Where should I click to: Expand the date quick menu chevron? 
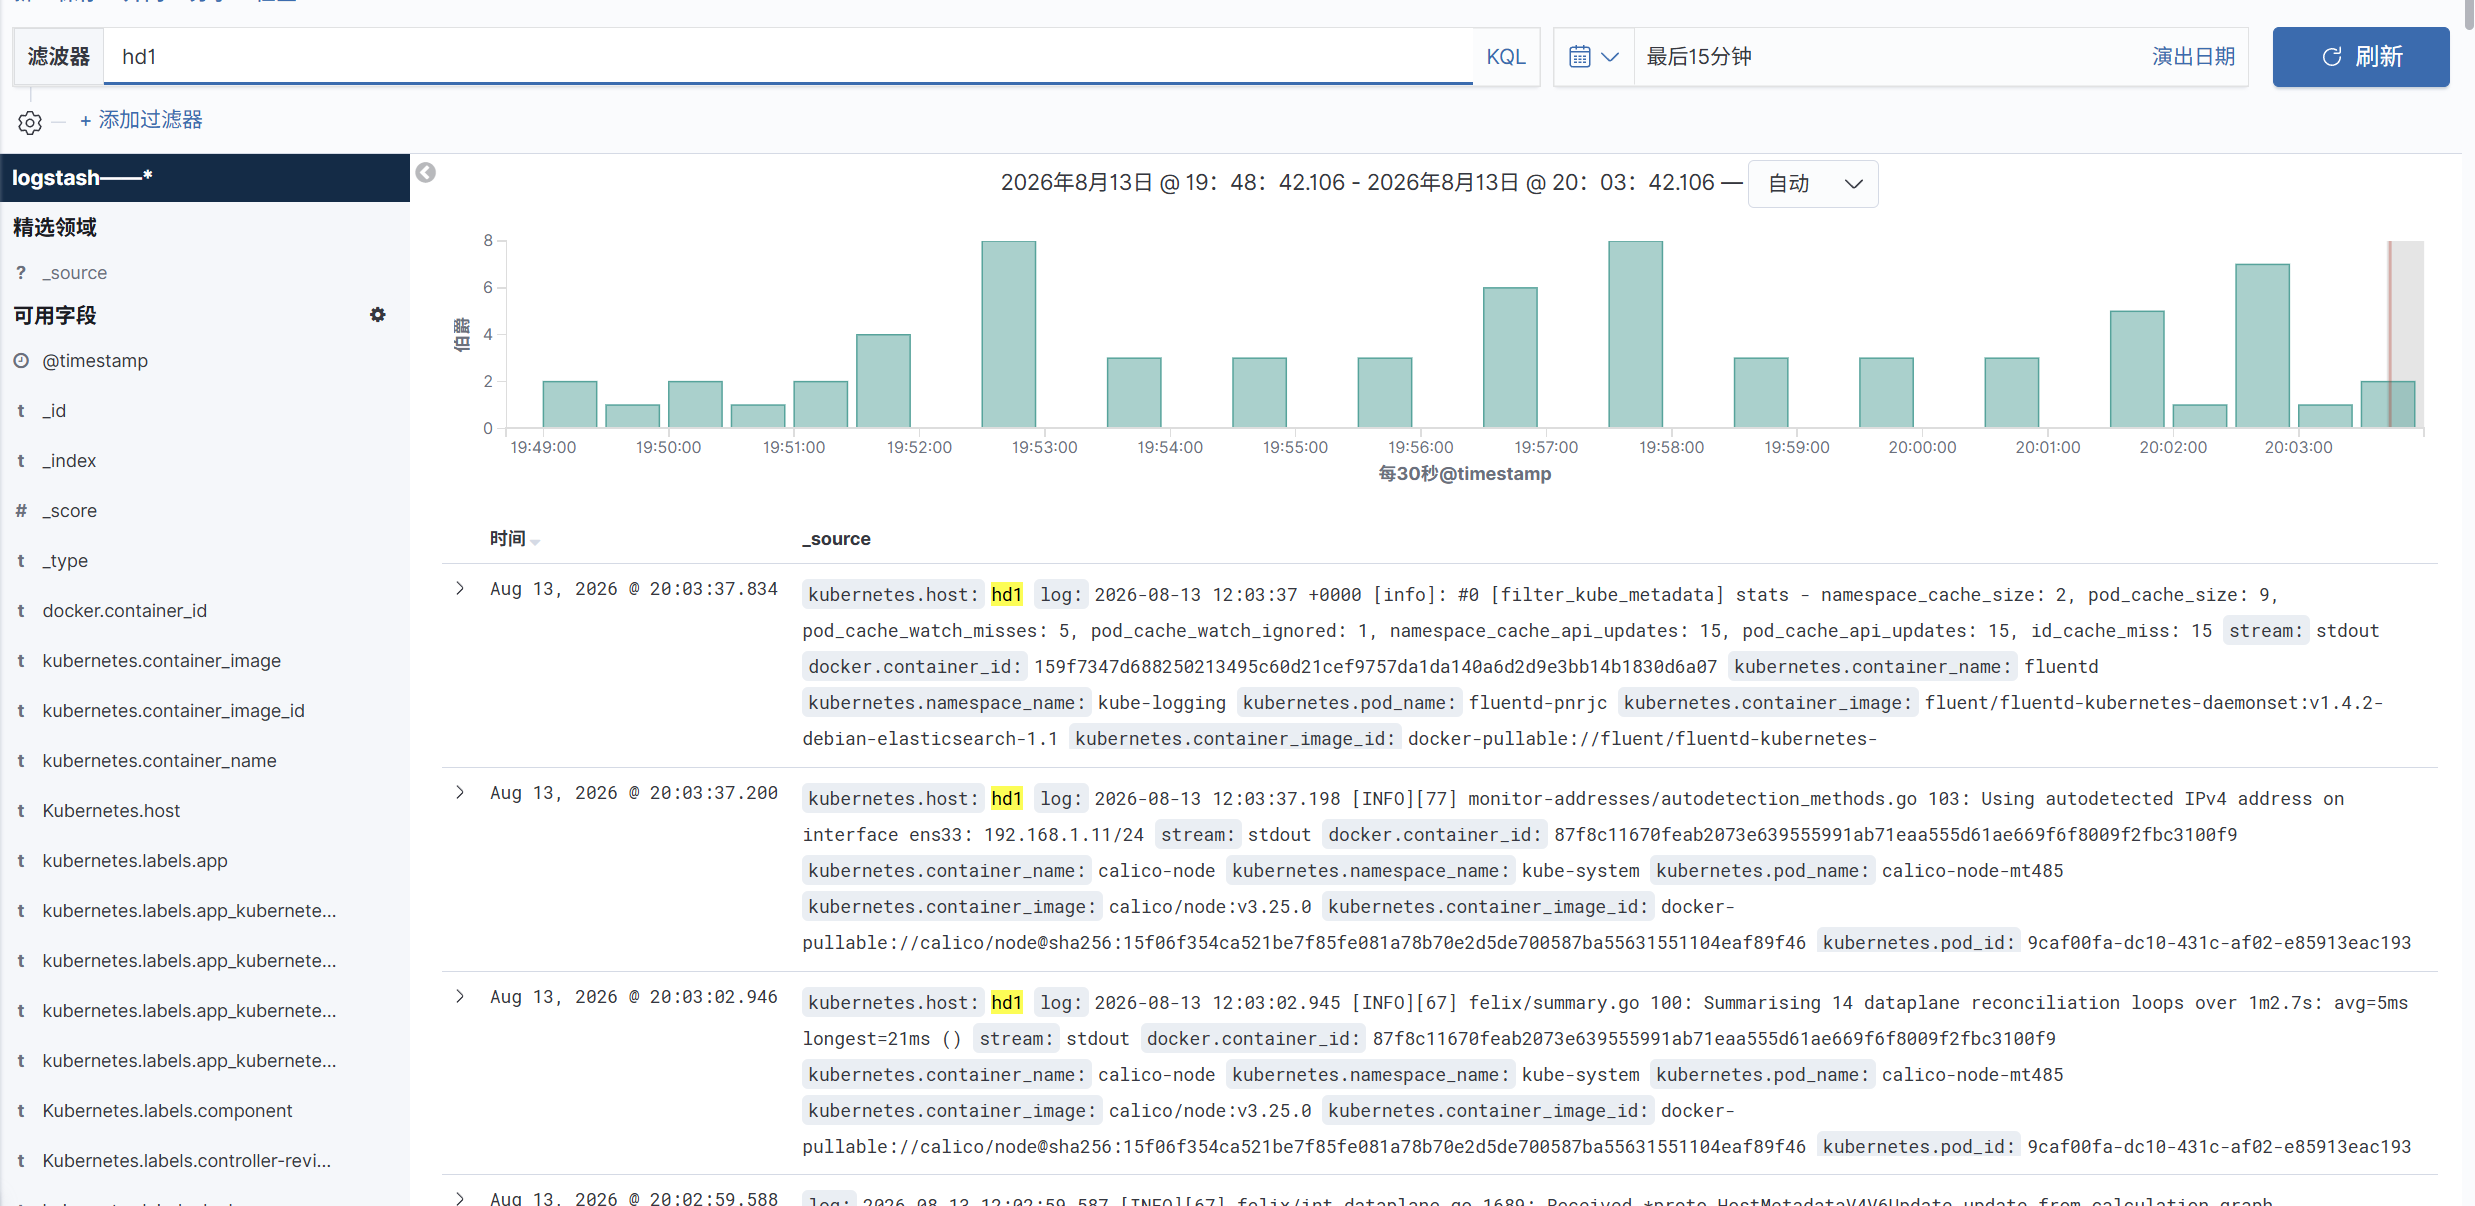click(x=1610, y=57)
